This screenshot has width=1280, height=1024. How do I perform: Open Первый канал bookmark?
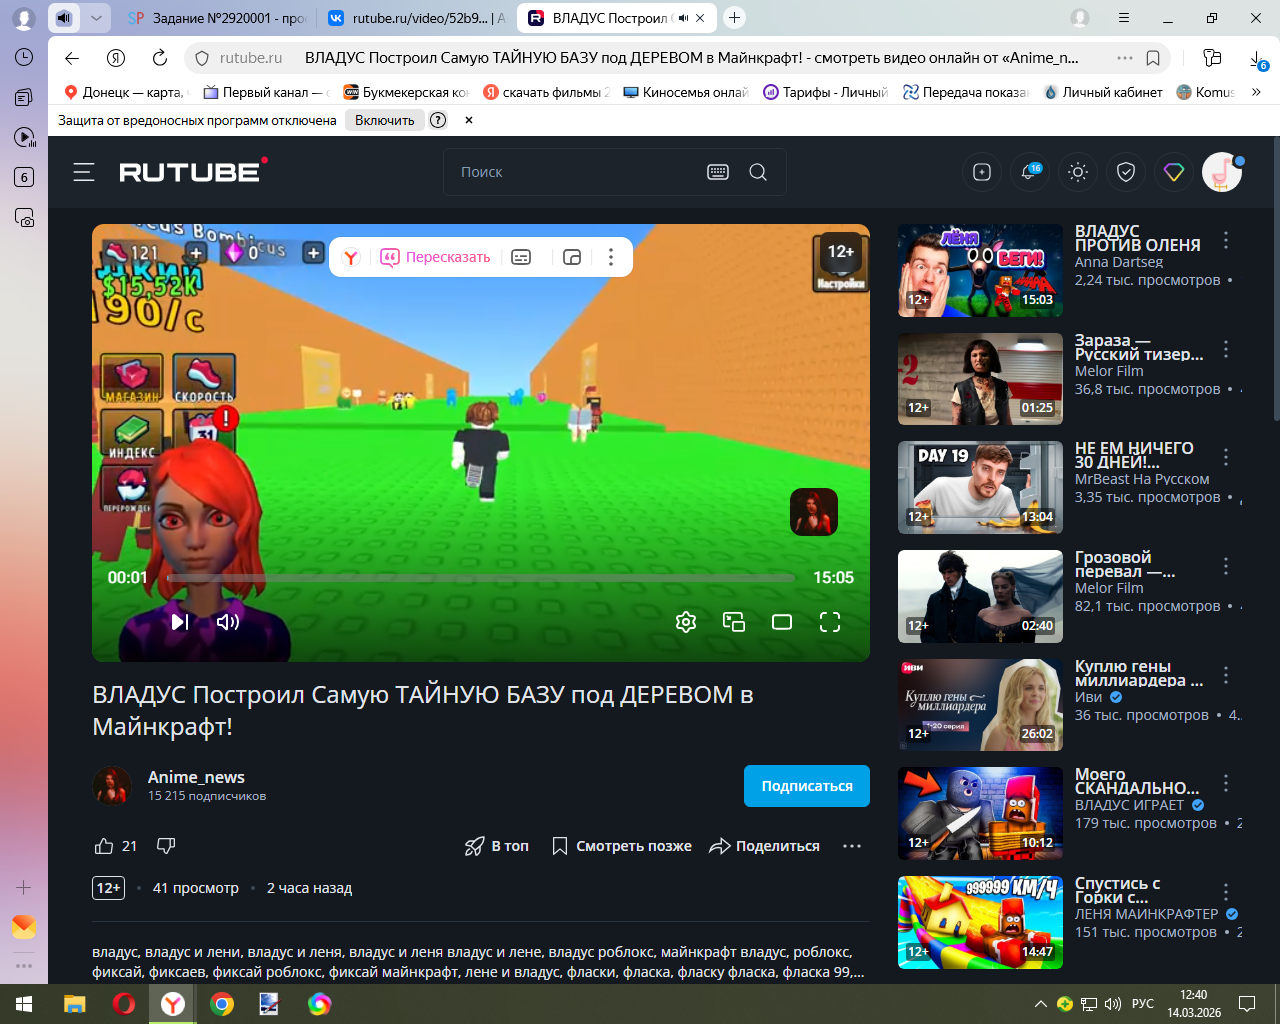click(265, 92)
